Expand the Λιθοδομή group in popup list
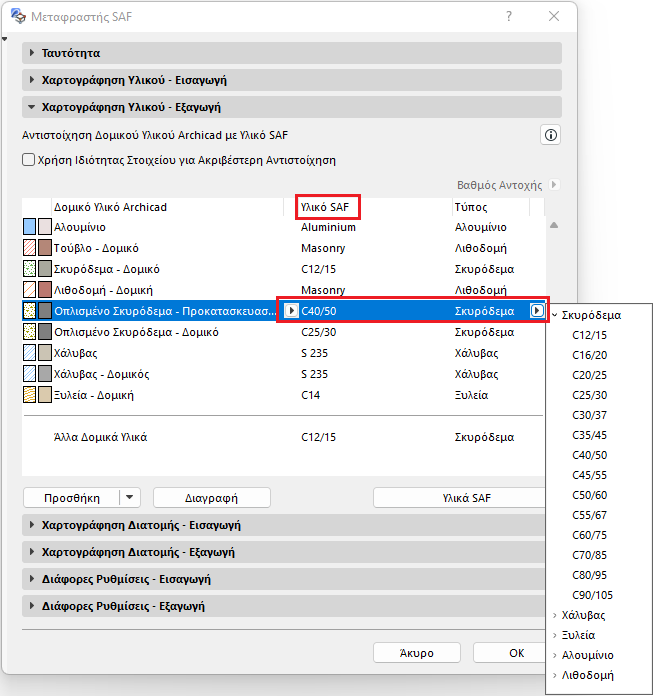The height and width of the screenshot is (696, 655). click(x=555, y=675)
